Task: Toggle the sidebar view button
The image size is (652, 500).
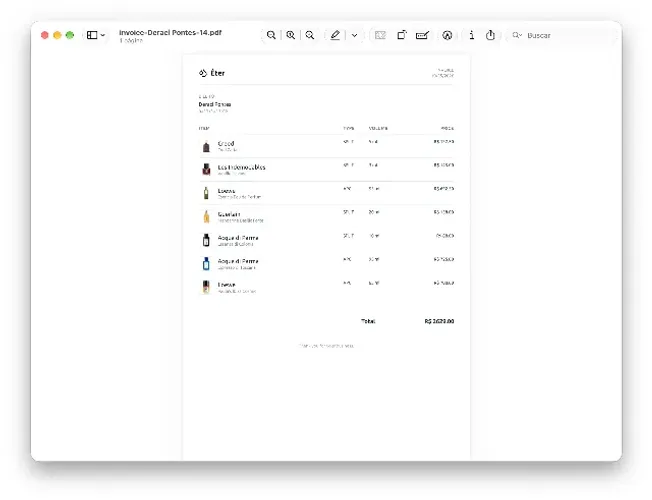Action: click(x=92, y=35)
